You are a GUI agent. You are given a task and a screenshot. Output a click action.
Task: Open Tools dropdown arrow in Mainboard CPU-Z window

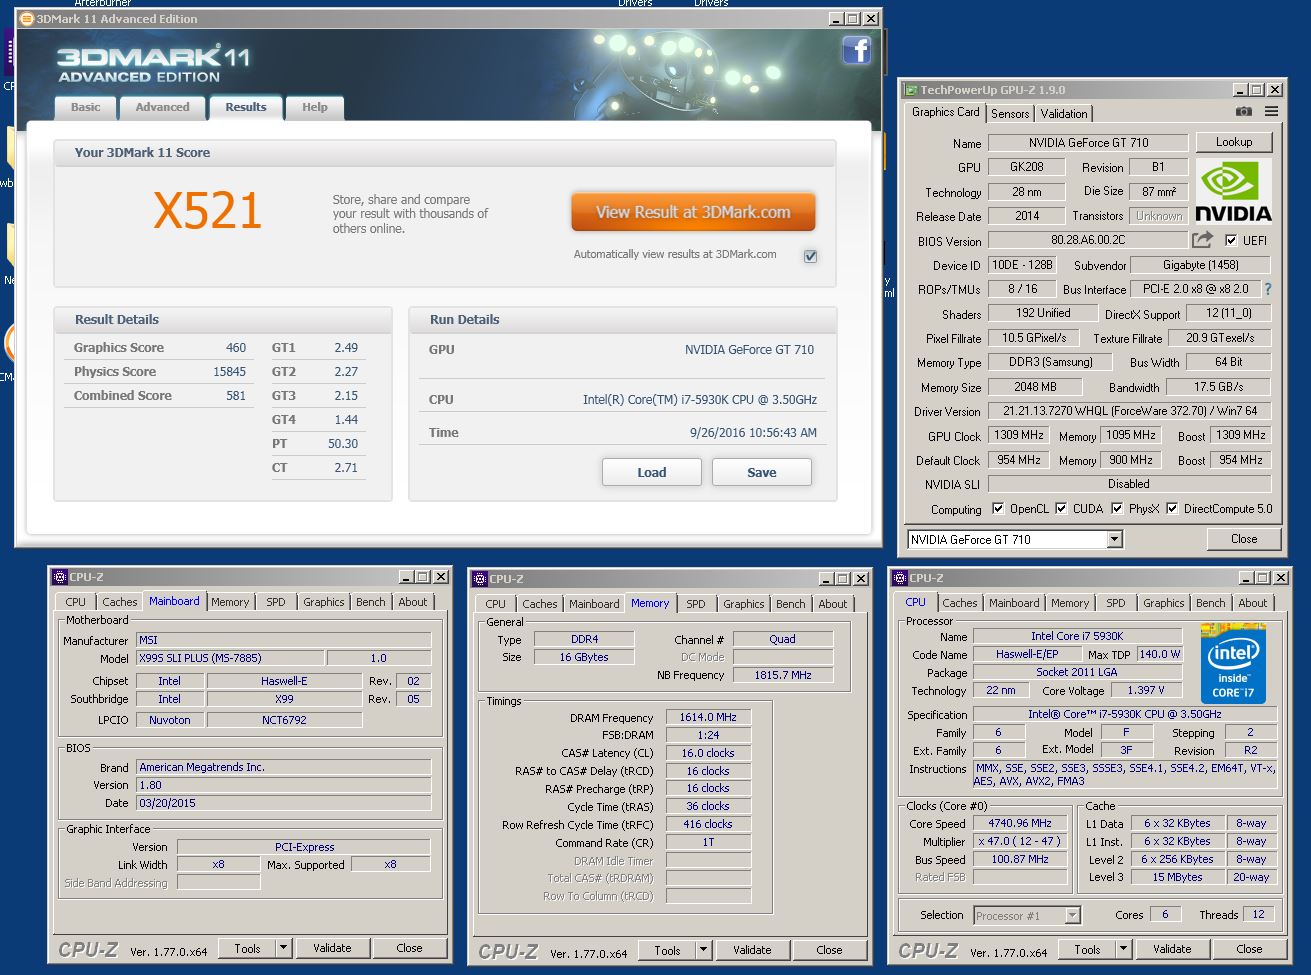pyautogui.click(x=283, y=948)
